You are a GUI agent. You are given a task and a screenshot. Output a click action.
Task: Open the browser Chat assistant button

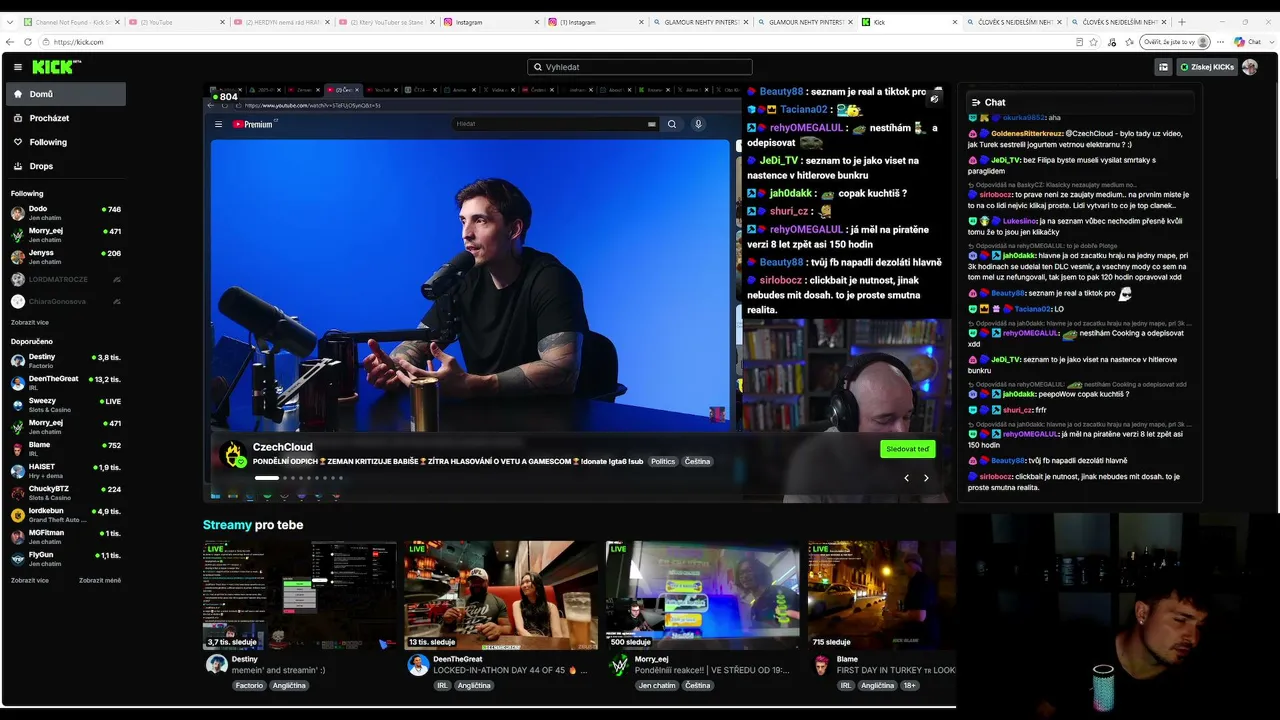(1247, 42)
